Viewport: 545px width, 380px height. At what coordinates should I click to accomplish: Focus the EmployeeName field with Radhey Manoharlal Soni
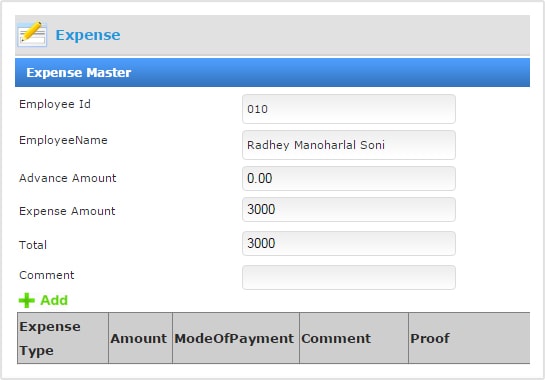349,145
